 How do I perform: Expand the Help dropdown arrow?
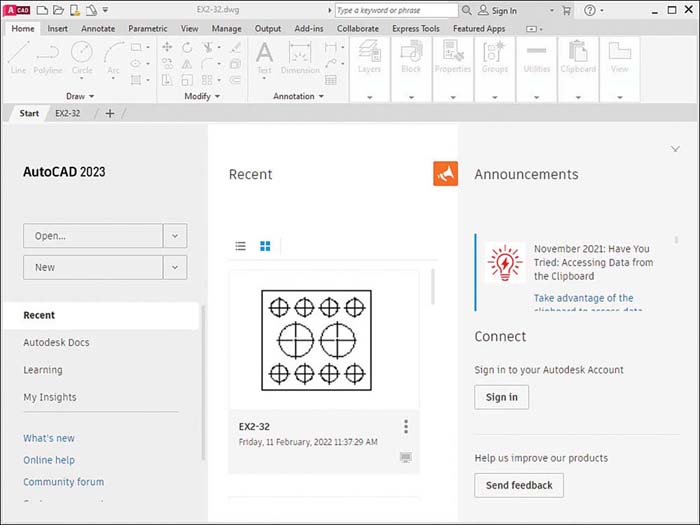[602, 10]
